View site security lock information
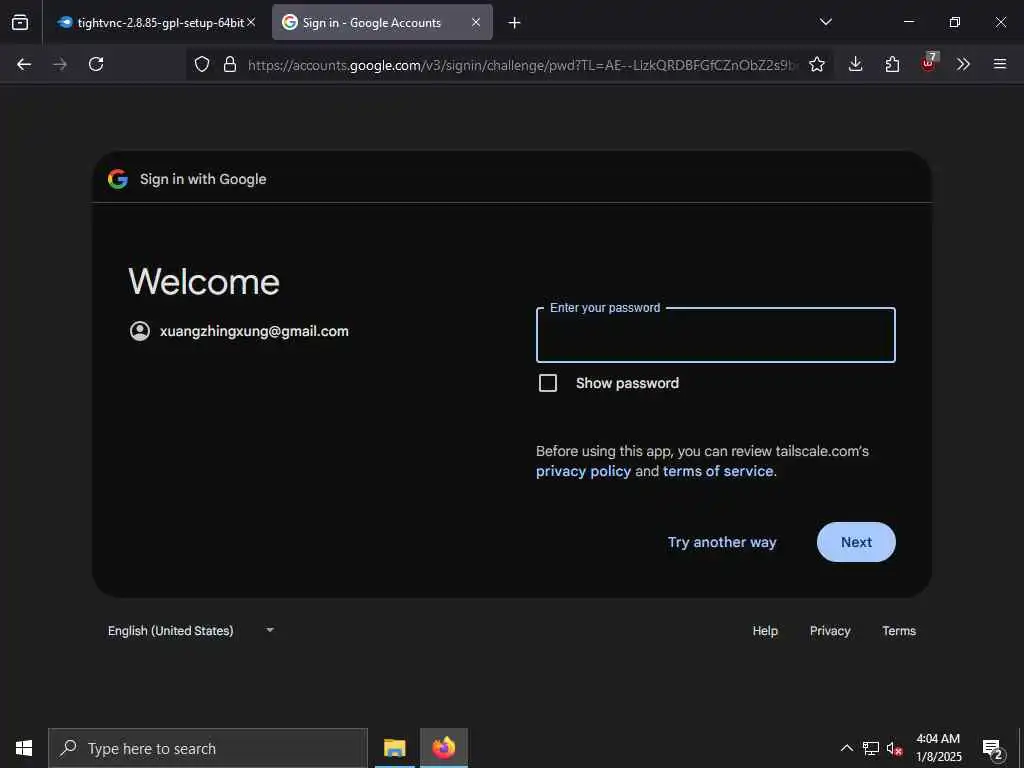Viewport: 1024px width, 768px height. 230,64
